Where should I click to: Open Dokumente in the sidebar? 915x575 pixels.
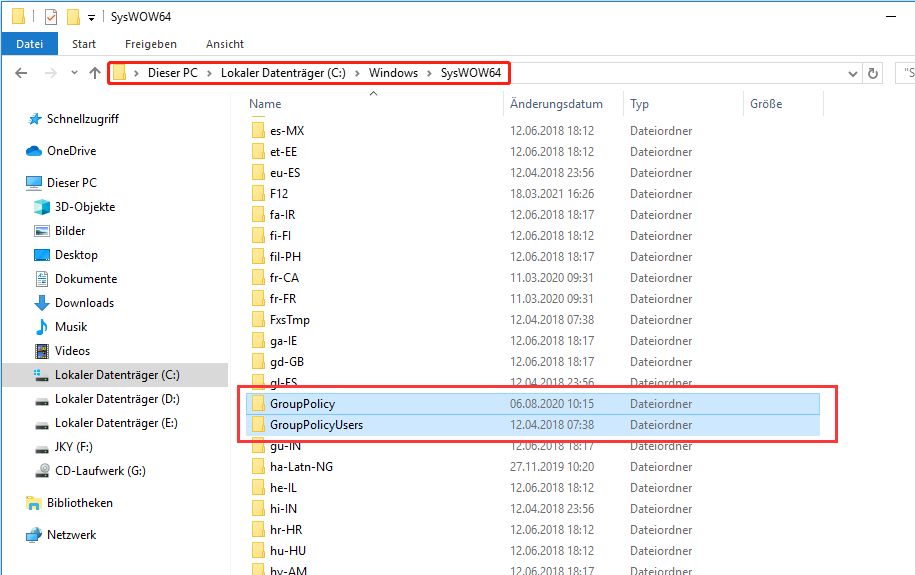point(86,278)
